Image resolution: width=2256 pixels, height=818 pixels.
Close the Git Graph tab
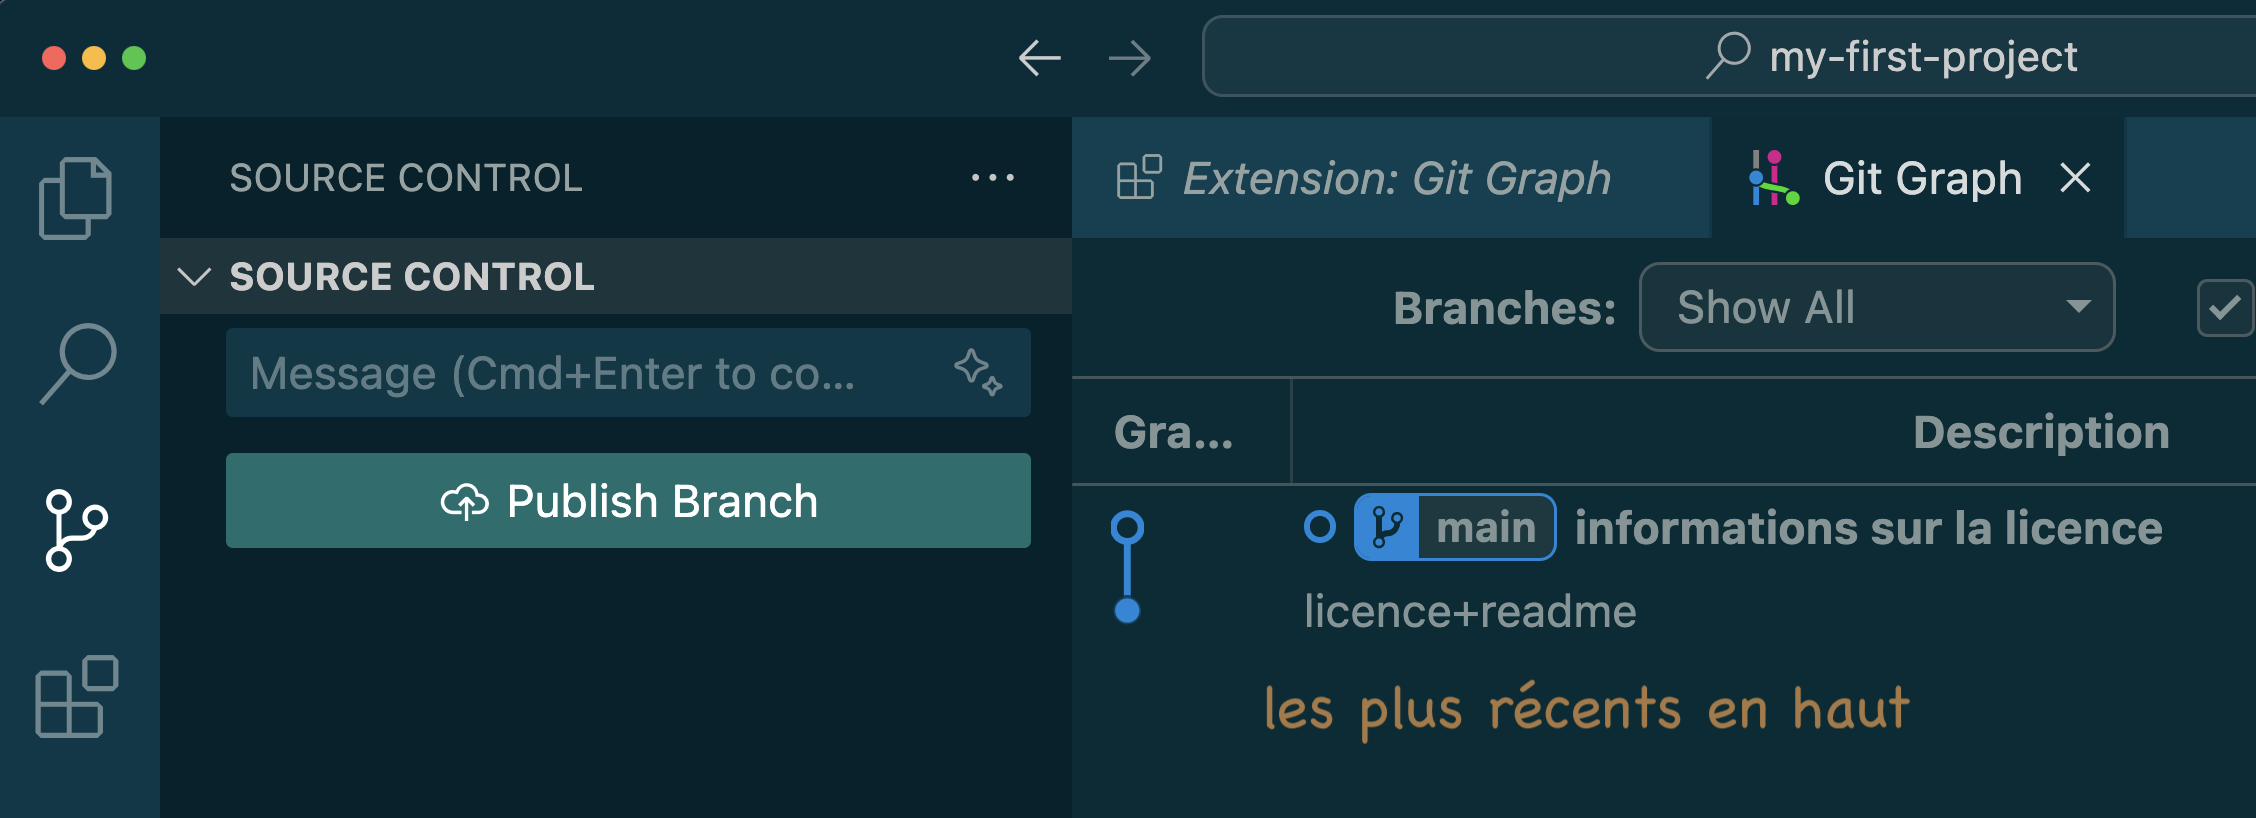2076,179
